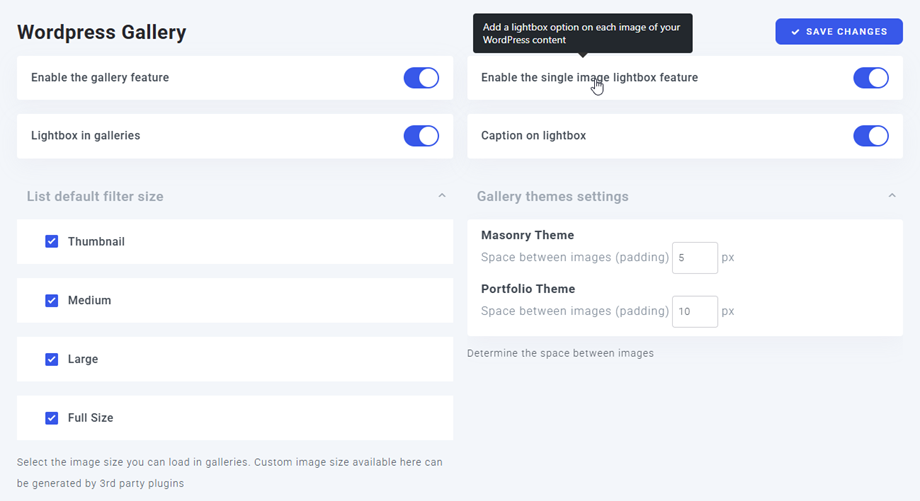Viewport: 920px width, 501px height.
Task: Collapse Gallery themes settings section chevron
Action: (x=892, y=195)
